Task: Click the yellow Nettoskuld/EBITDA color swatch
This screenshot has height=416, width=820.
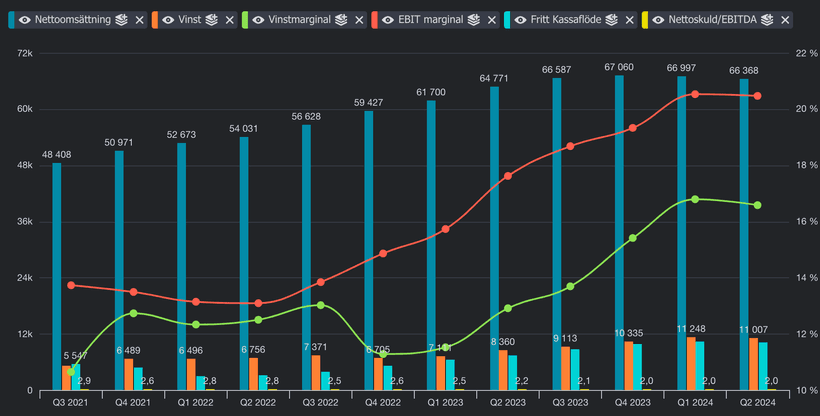Action: [644, 20]
